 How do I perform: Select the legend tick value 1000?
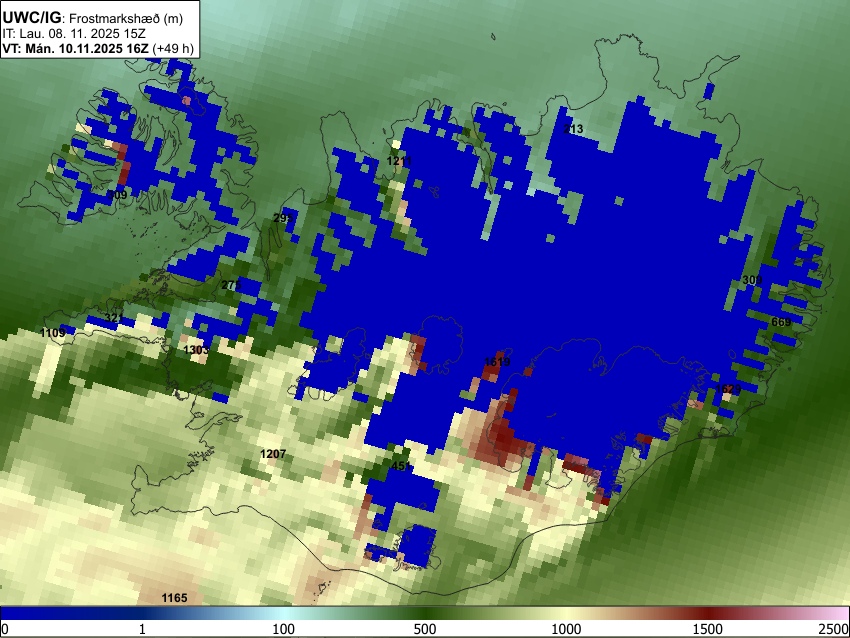566,629
